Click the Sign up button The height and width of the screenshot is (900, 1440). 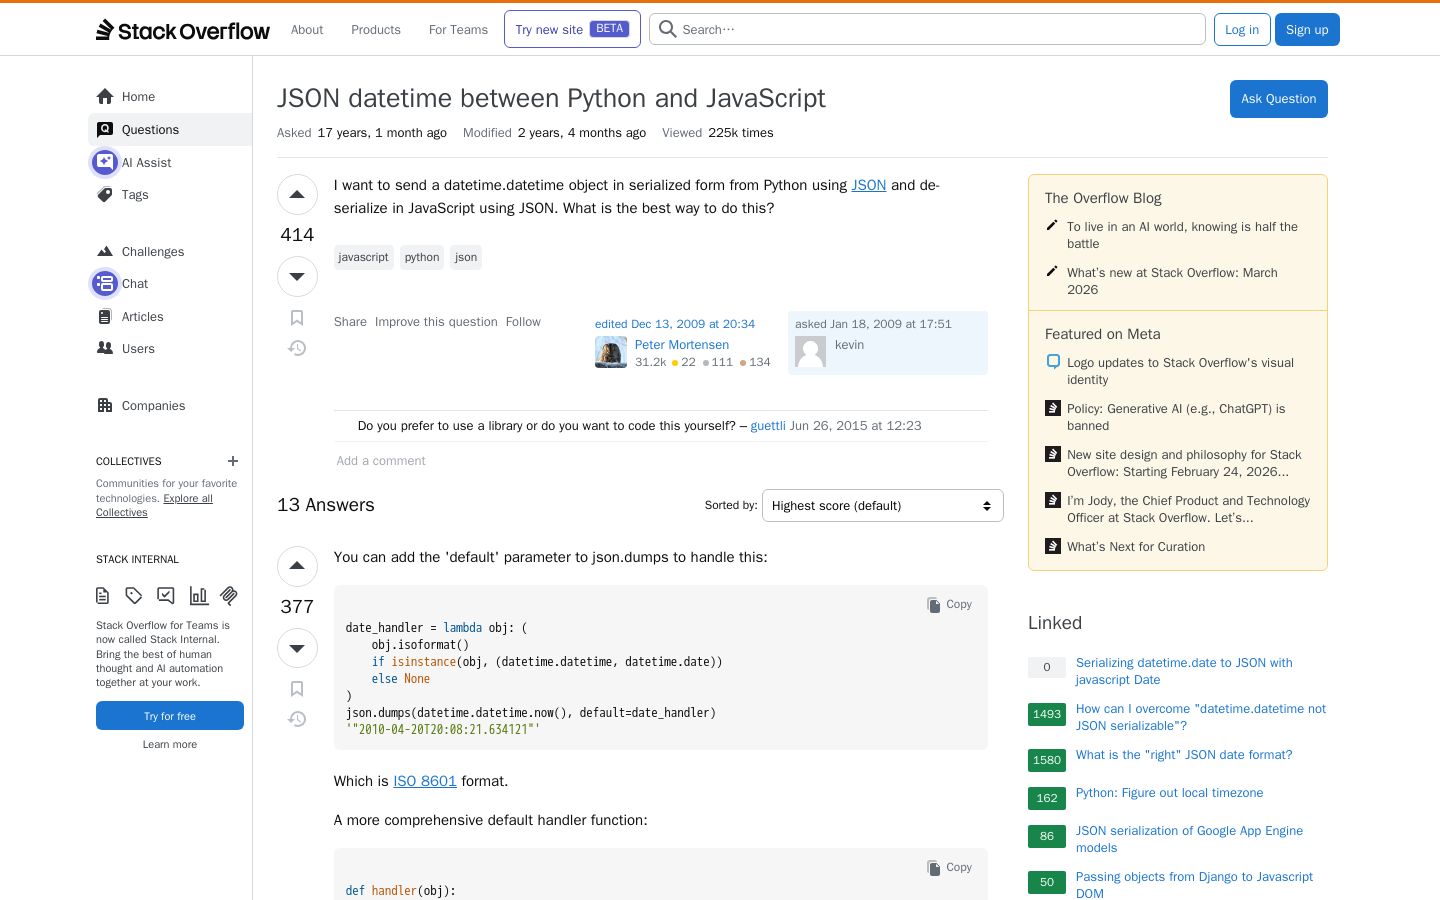(x=1307, y=30)
